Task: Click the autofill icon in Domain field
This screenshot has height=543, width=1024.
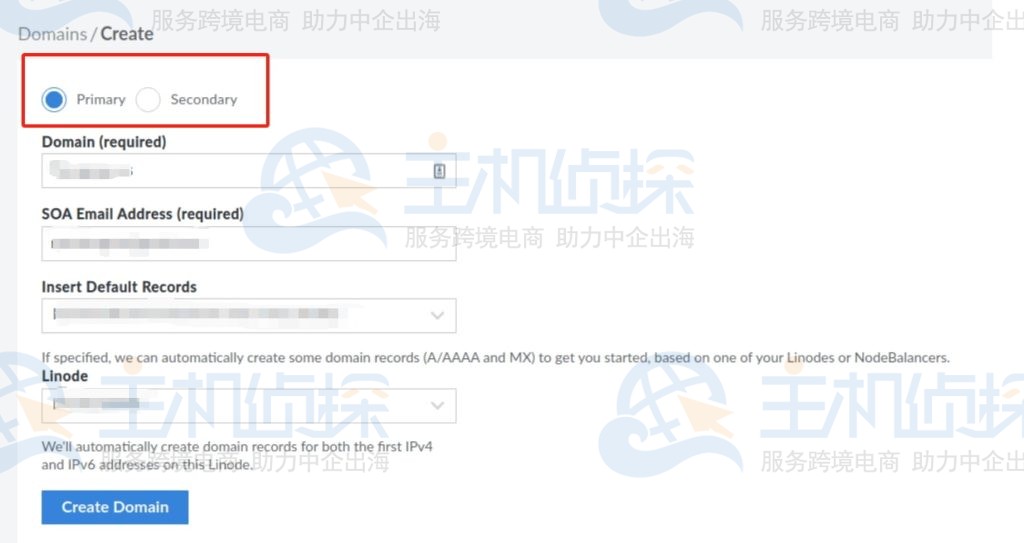Action: pos(440,171)
